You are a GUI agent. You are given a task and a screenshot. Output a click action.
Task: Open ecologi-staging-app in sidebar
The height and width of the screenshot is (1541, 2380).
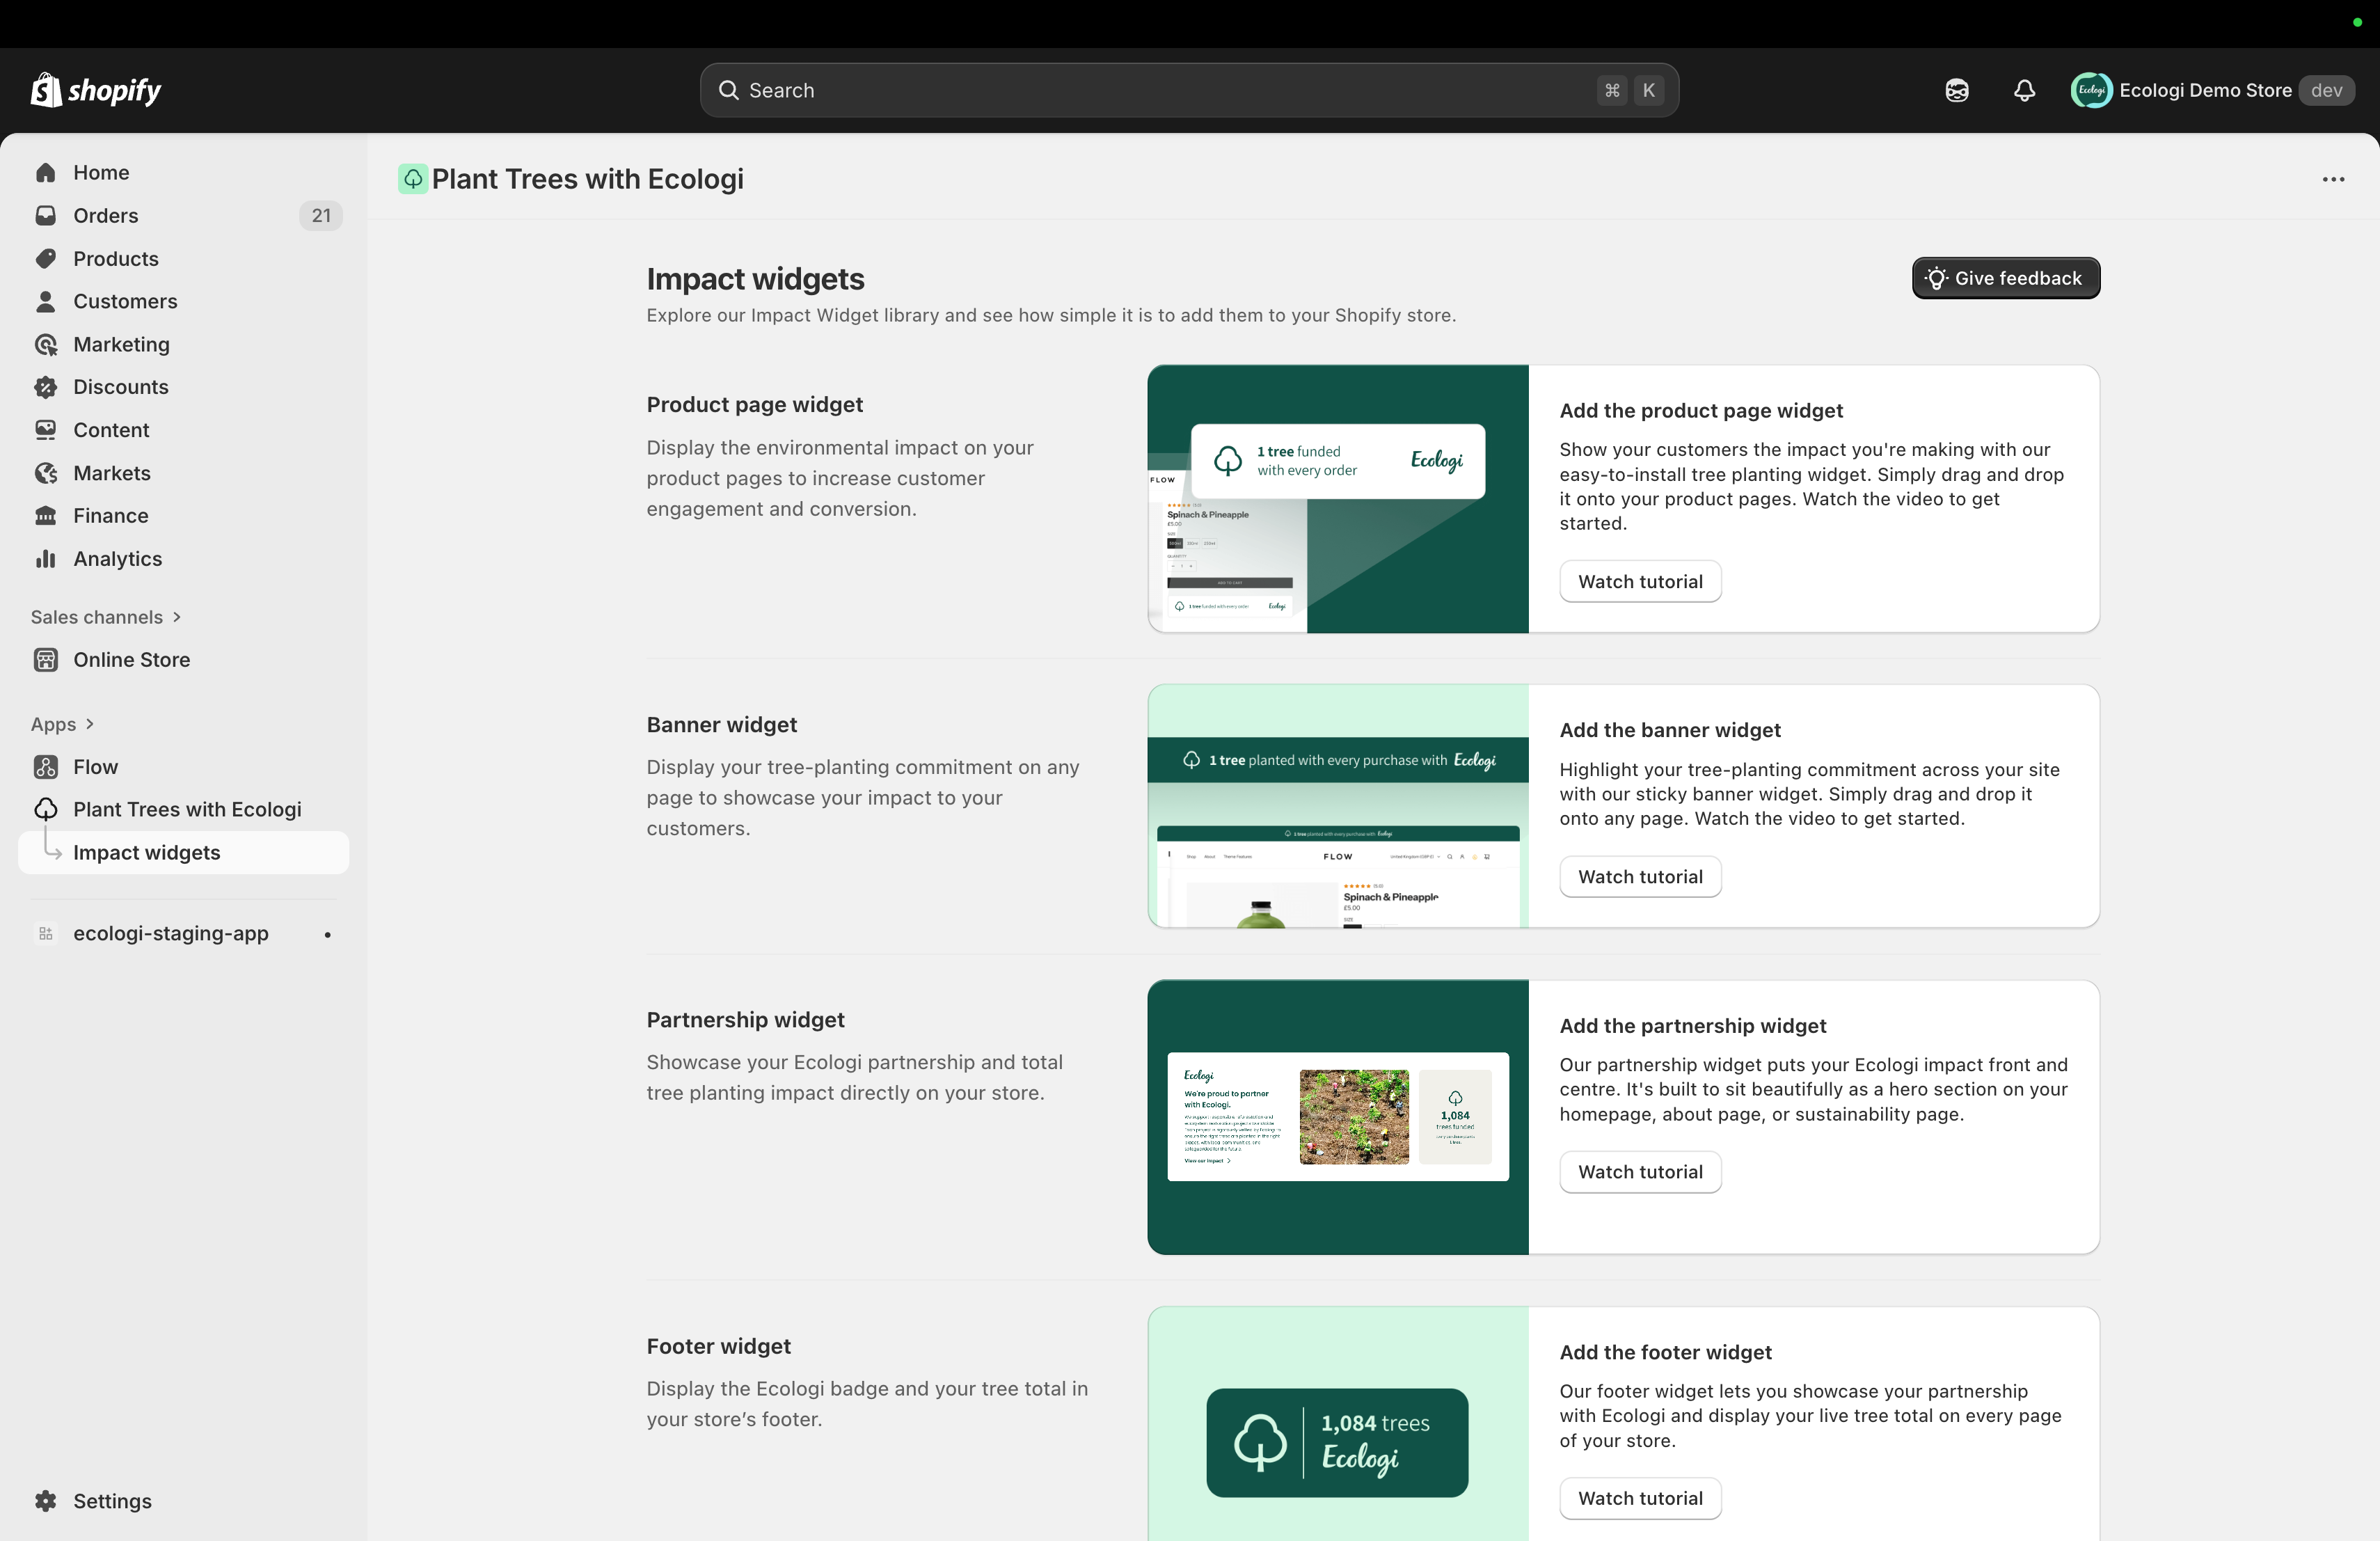(x=170, y=933)
